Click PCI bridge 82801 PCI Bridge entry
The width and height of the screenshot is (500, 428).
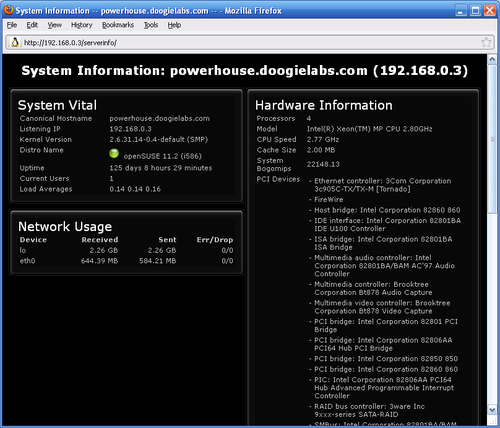tap(386, 326)
